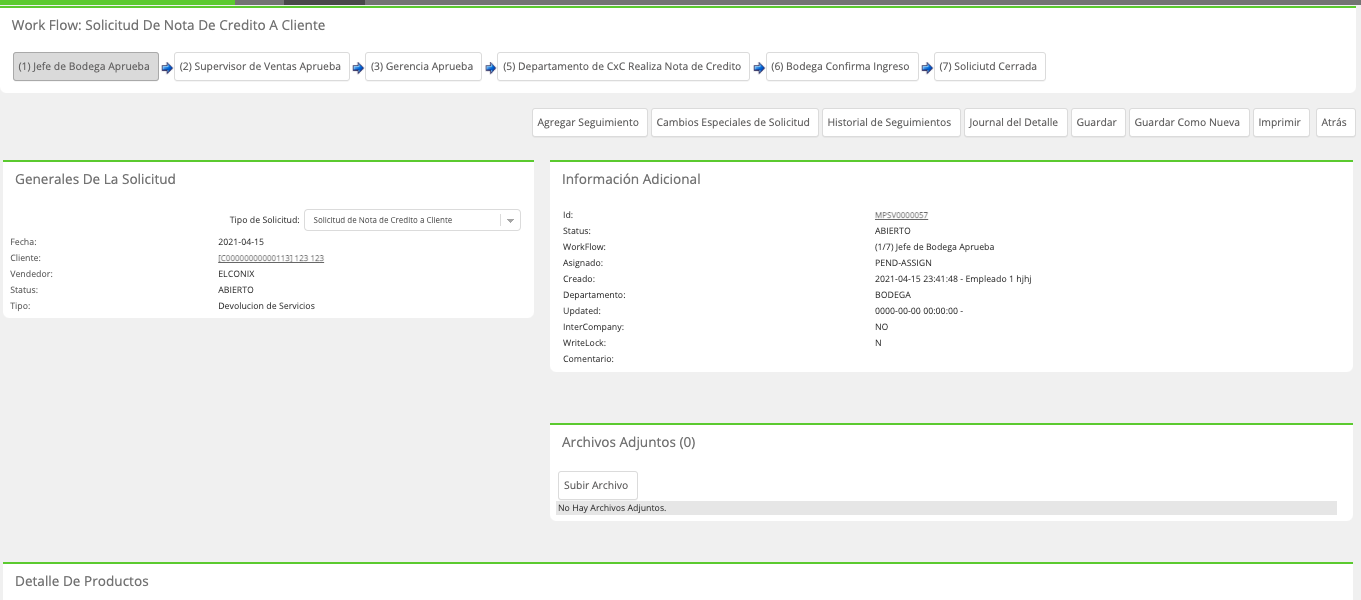Select Creado timestamp with Empleado 1 hjhj
1361x600 pixels.
pyautogui.click(x=953, y=279)
